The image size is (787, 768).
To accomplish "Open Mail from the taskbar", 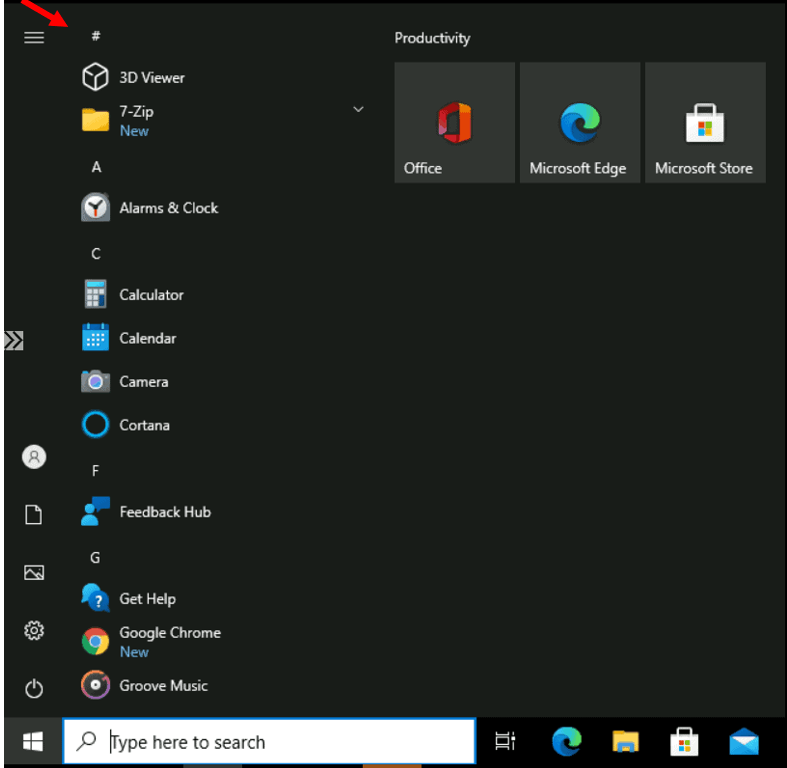I will (744, 742).
